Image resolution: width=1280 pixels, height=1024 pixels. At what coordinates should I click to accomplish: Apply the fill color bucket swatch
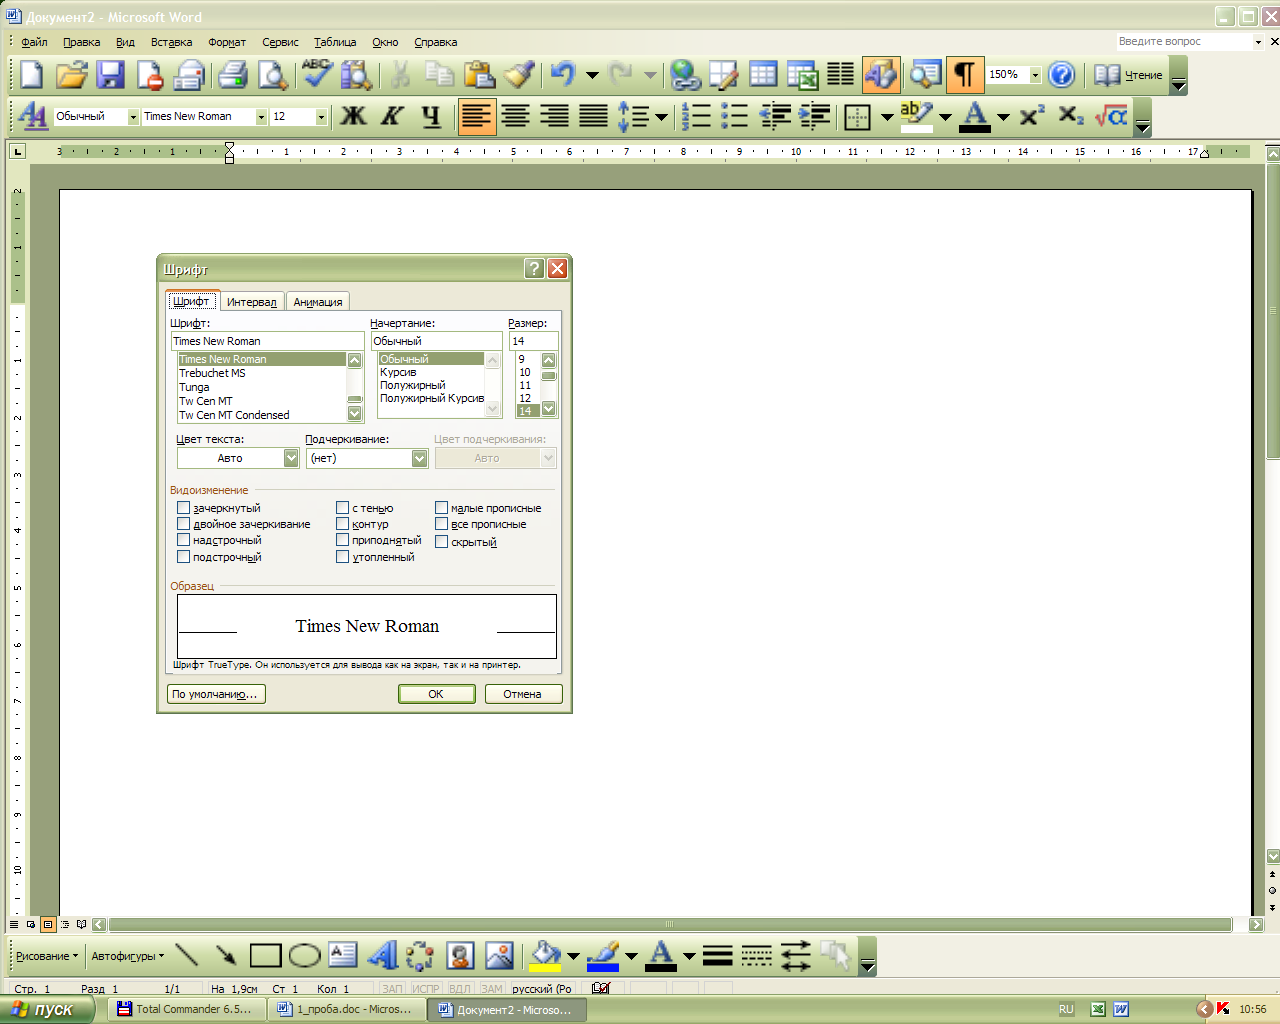tap(546, 956)
